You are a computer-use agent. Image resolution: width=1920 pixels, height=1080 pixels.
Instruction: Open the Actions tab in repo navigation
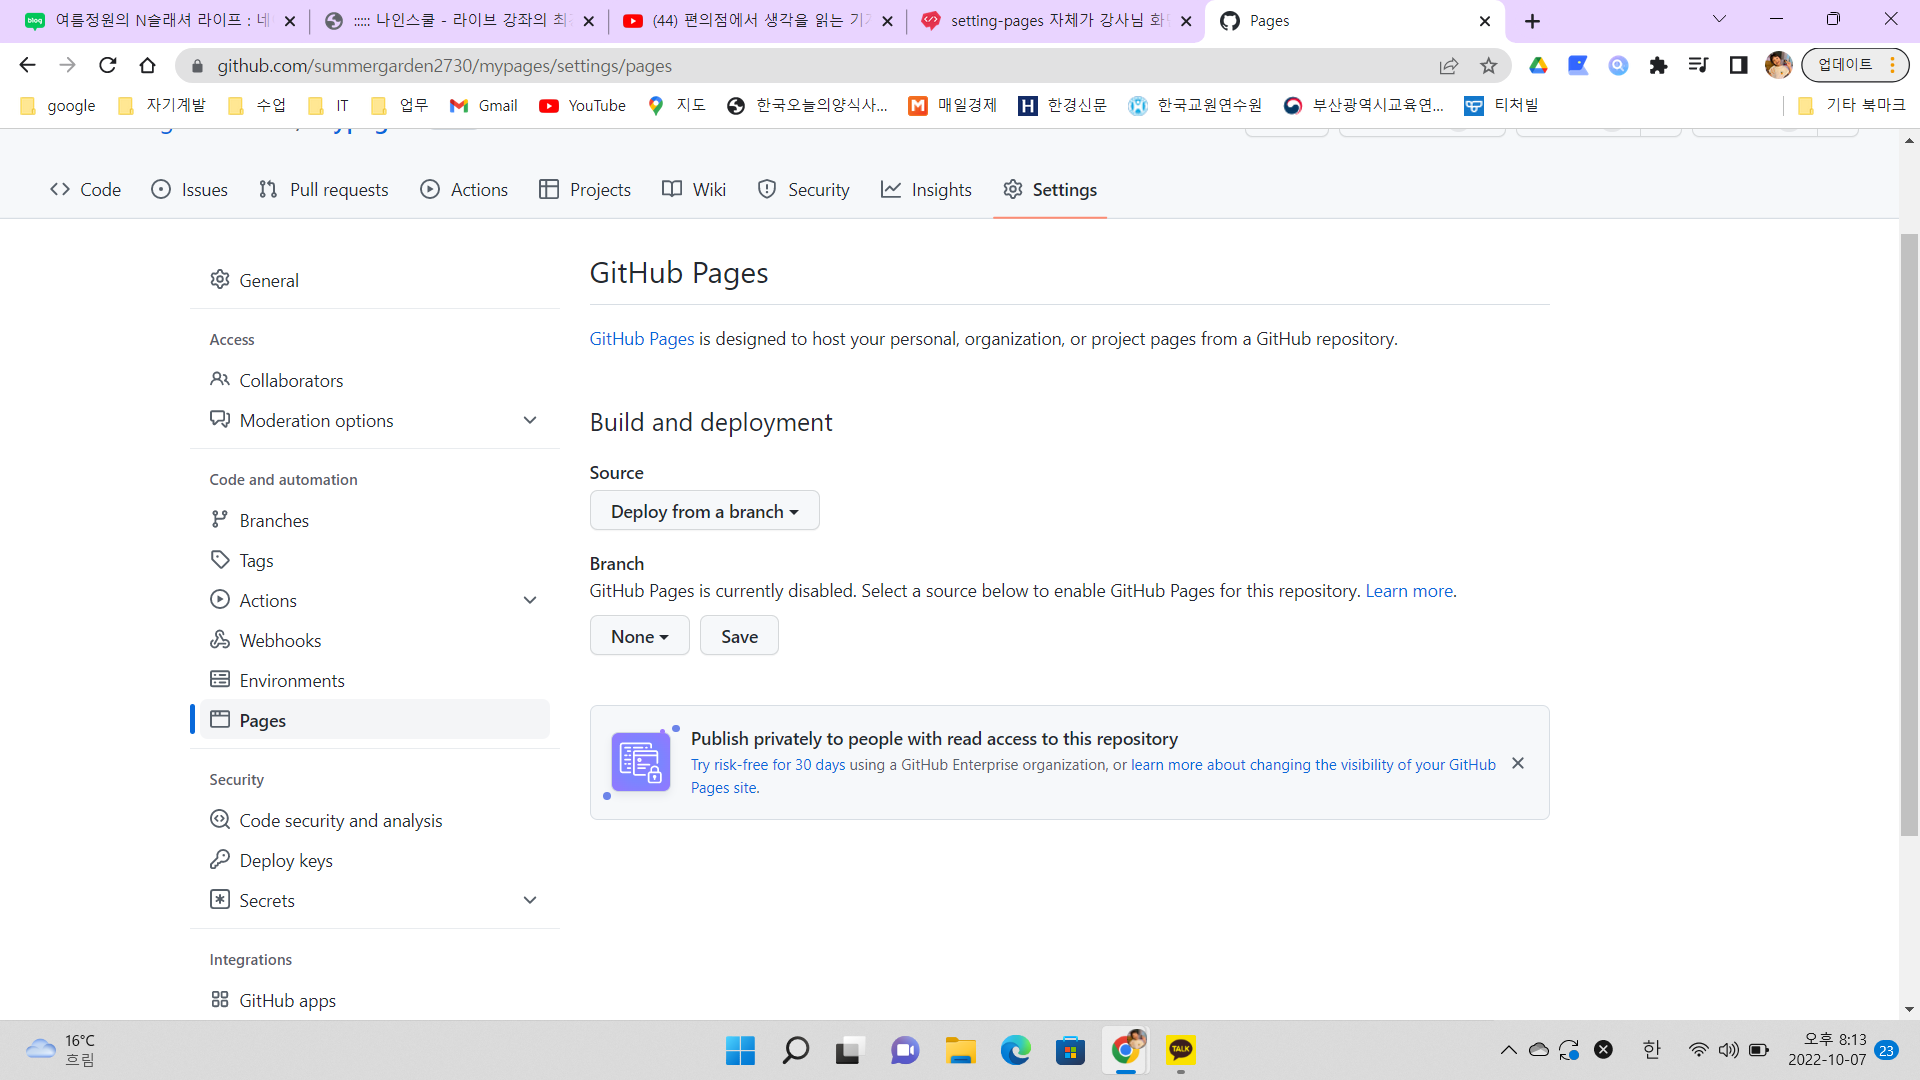(x=464, y=190)
